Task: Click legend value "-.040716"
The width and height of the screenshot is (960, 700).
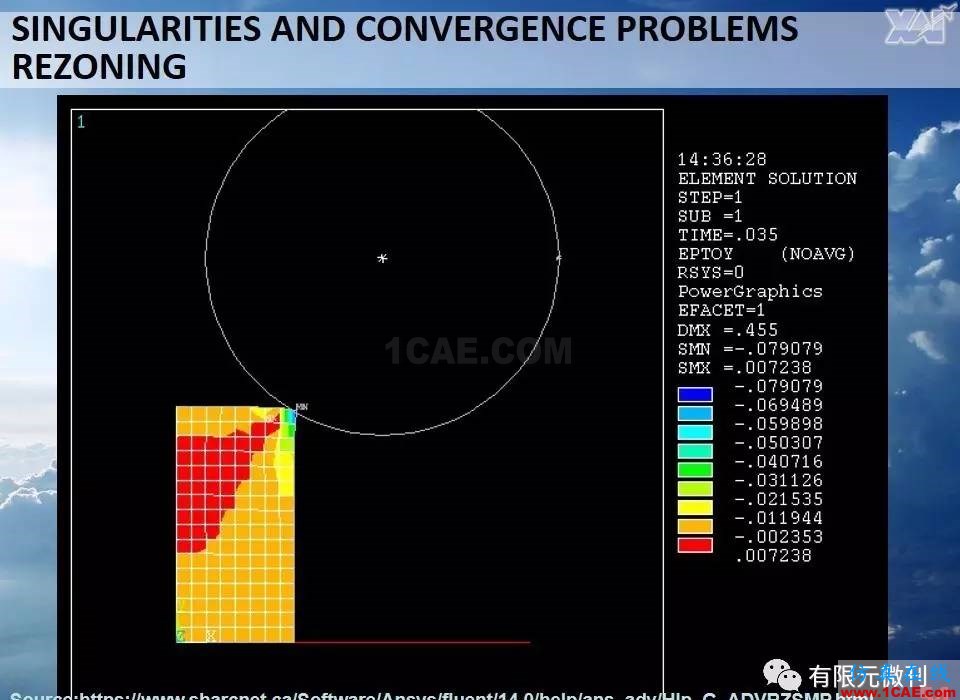Action: coord(778,462)
